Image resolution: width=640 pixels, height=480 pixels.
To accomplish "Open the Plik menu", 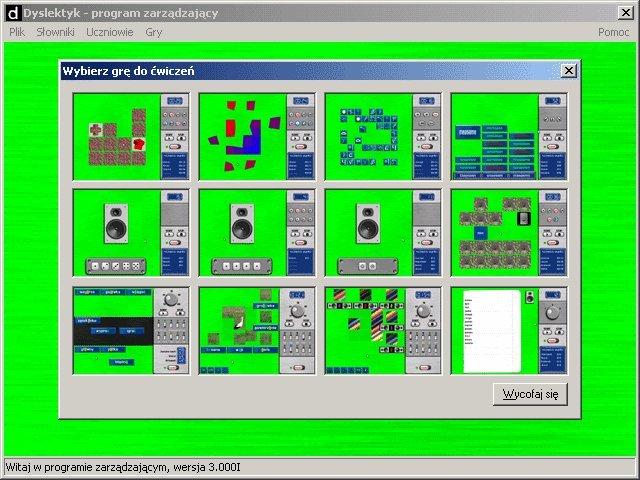I will click(x=17, y=32).
